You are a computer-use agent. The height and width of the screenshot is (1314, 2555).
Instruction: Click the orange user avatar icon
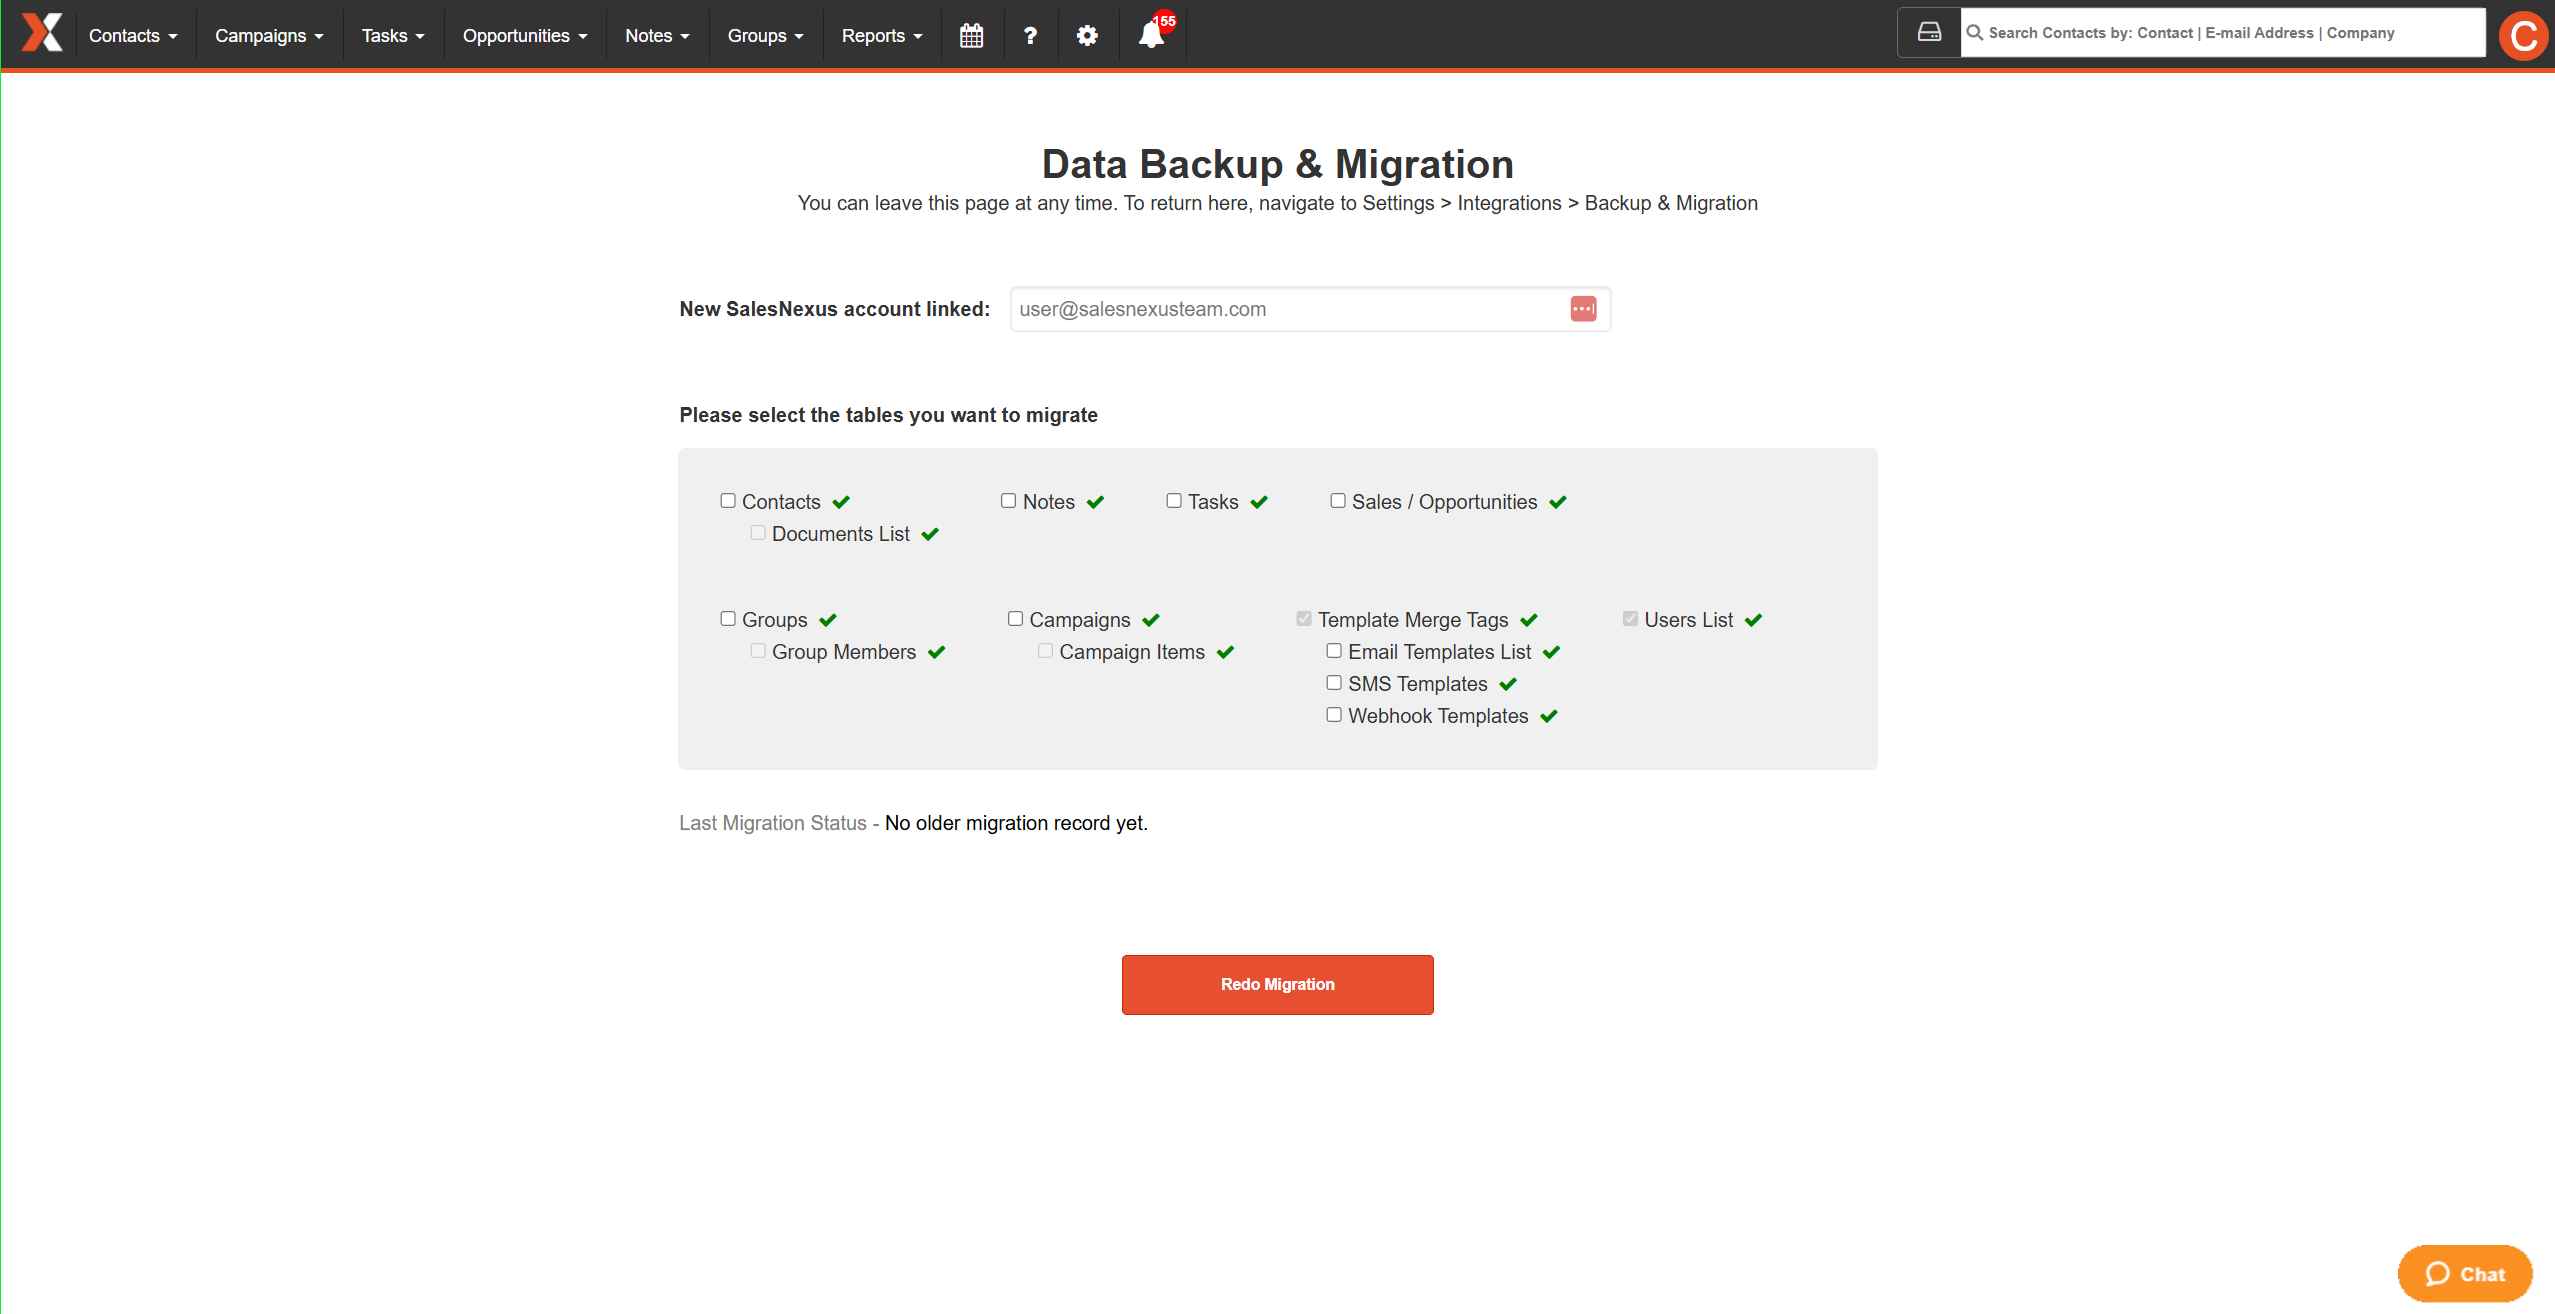[x=2522, y=36]
